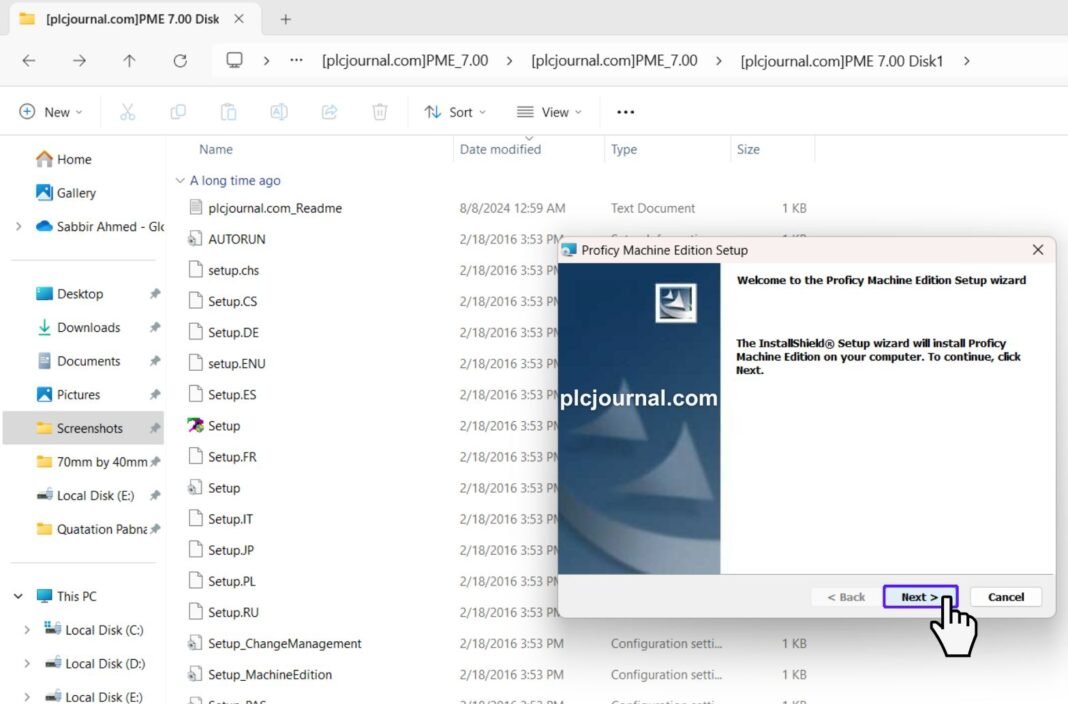
Task: Click the colorful Setup application icon
Action: (196, 426)
